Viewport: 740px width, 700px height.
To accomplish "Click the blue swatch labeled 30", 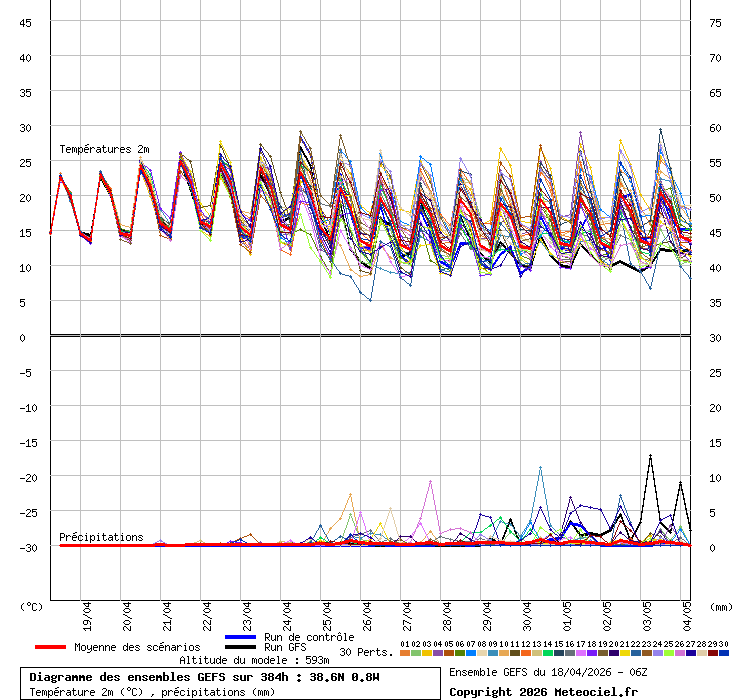I will click(723, 653).
